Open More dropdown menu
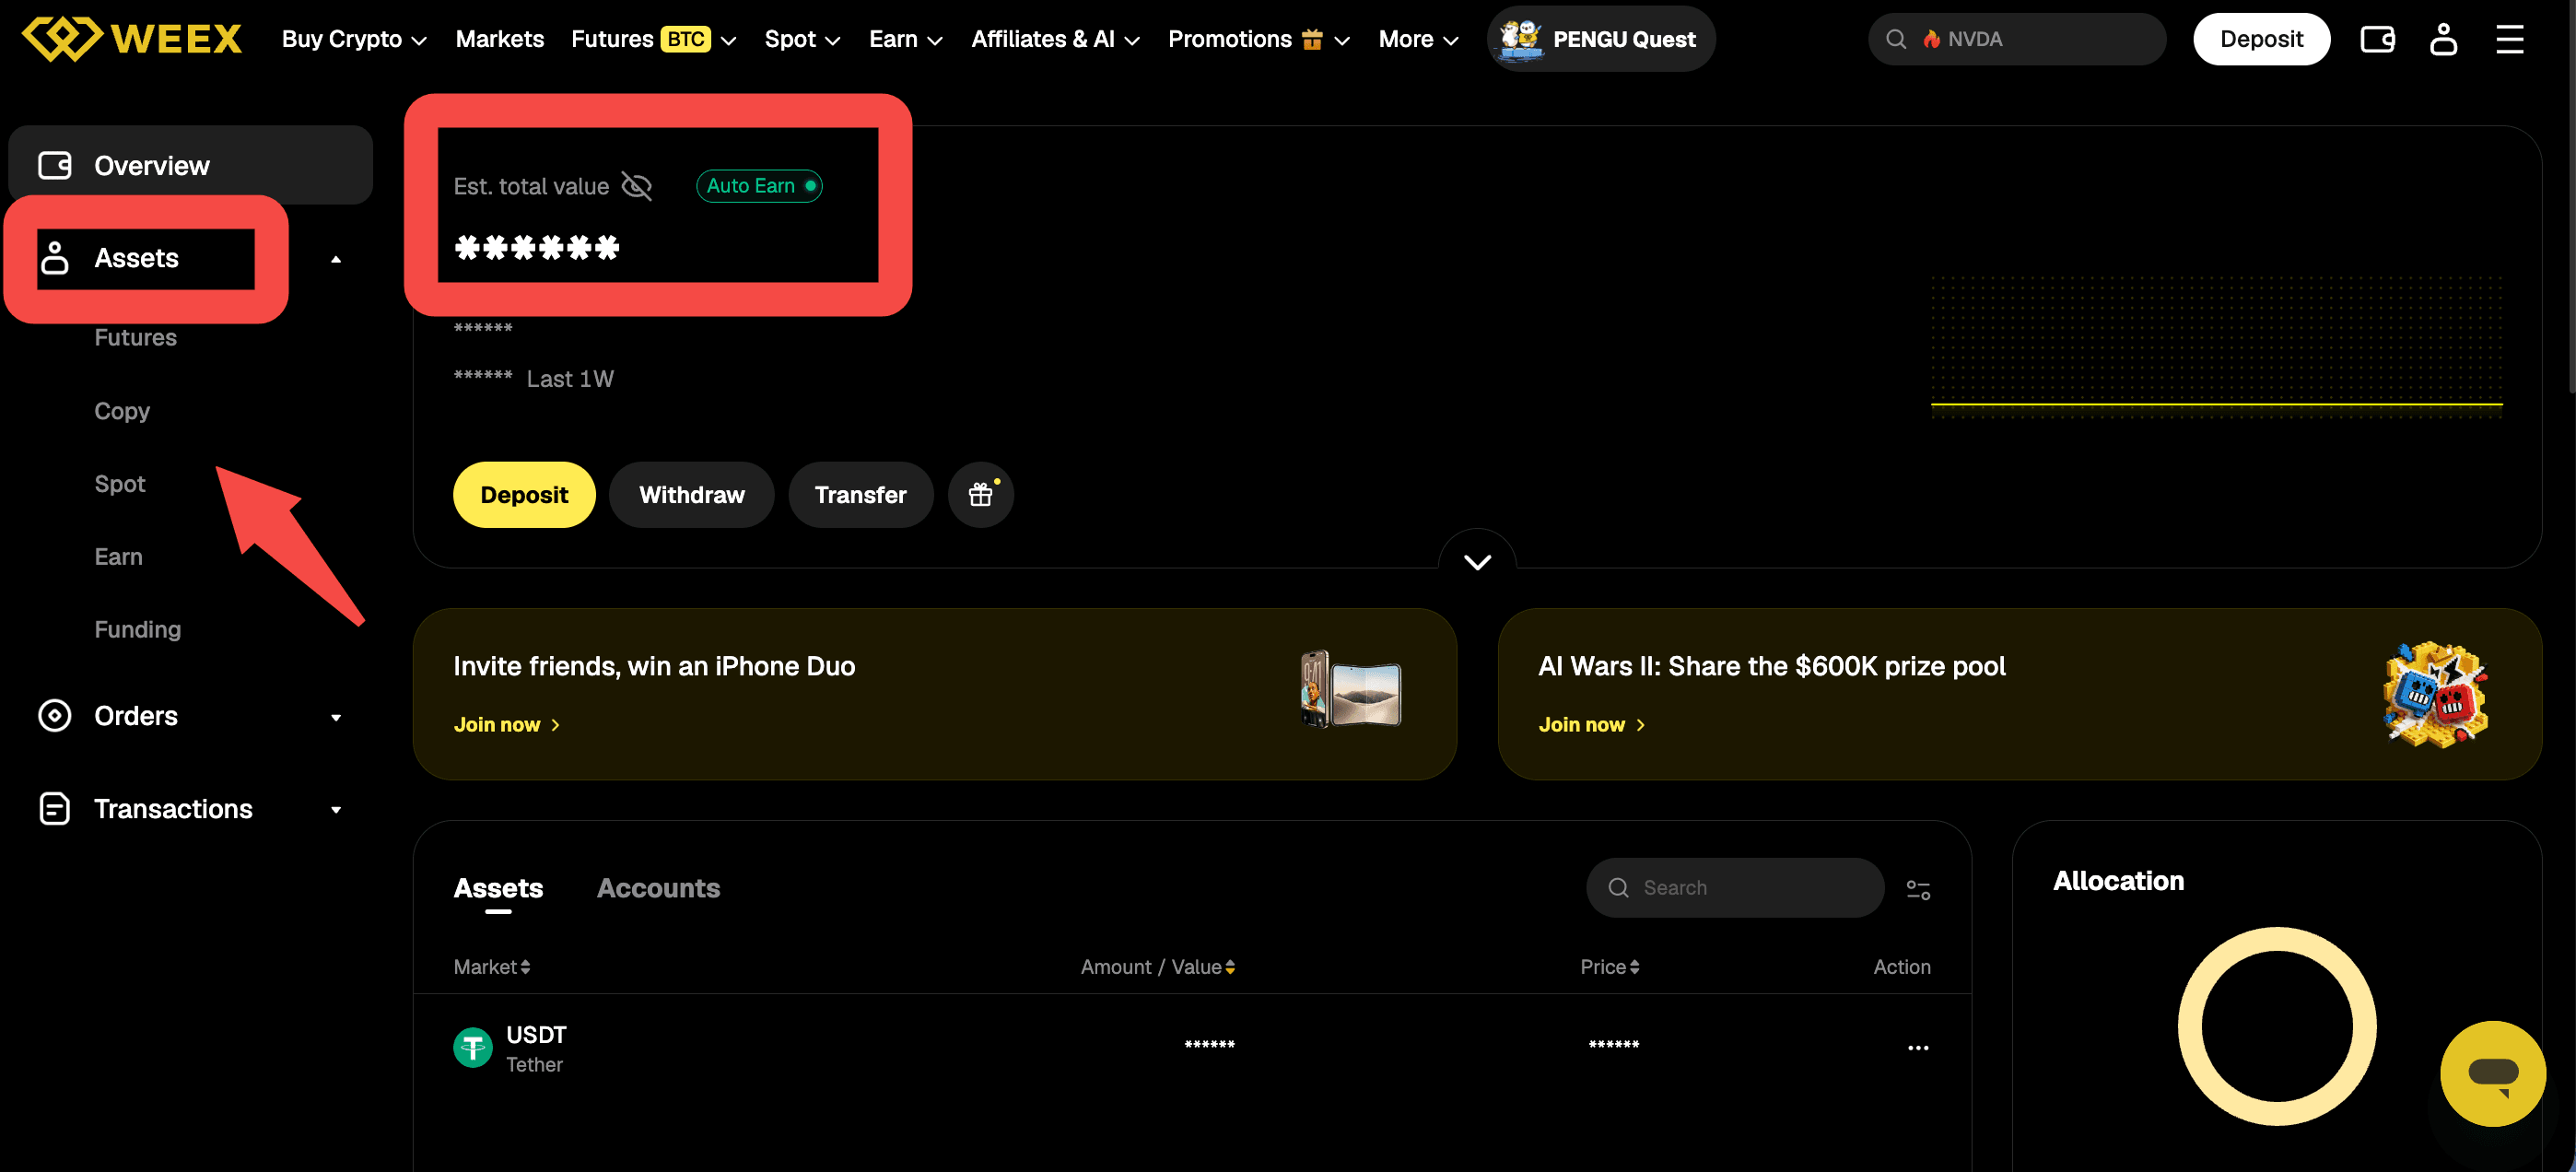 click(1418, 39)
